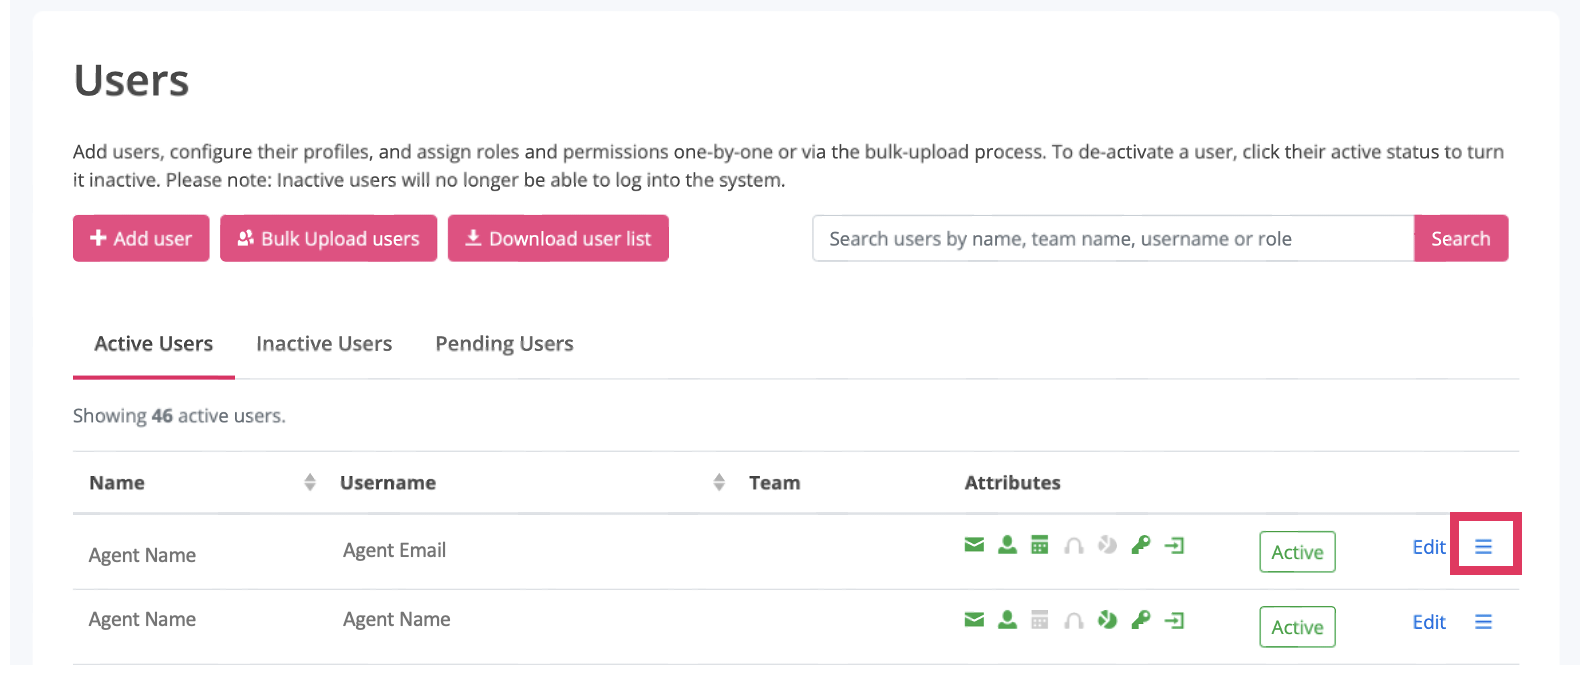Toggle Active status of second user

(1297, 627)
